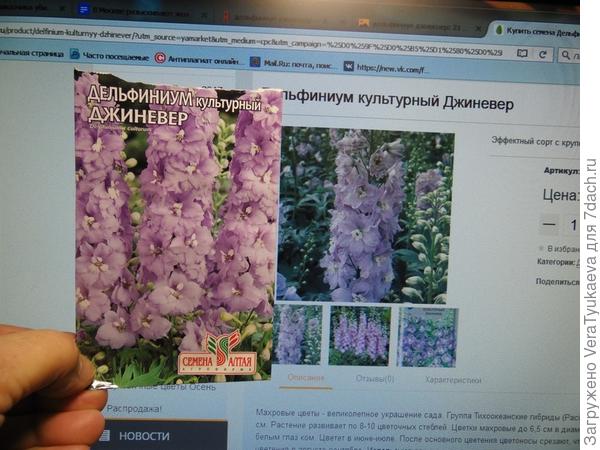Viewport: 600px width, 450px height.
Task: Close the tab left of 'Купить семена'
Action: pyautogui.click(x=478, y=28)
